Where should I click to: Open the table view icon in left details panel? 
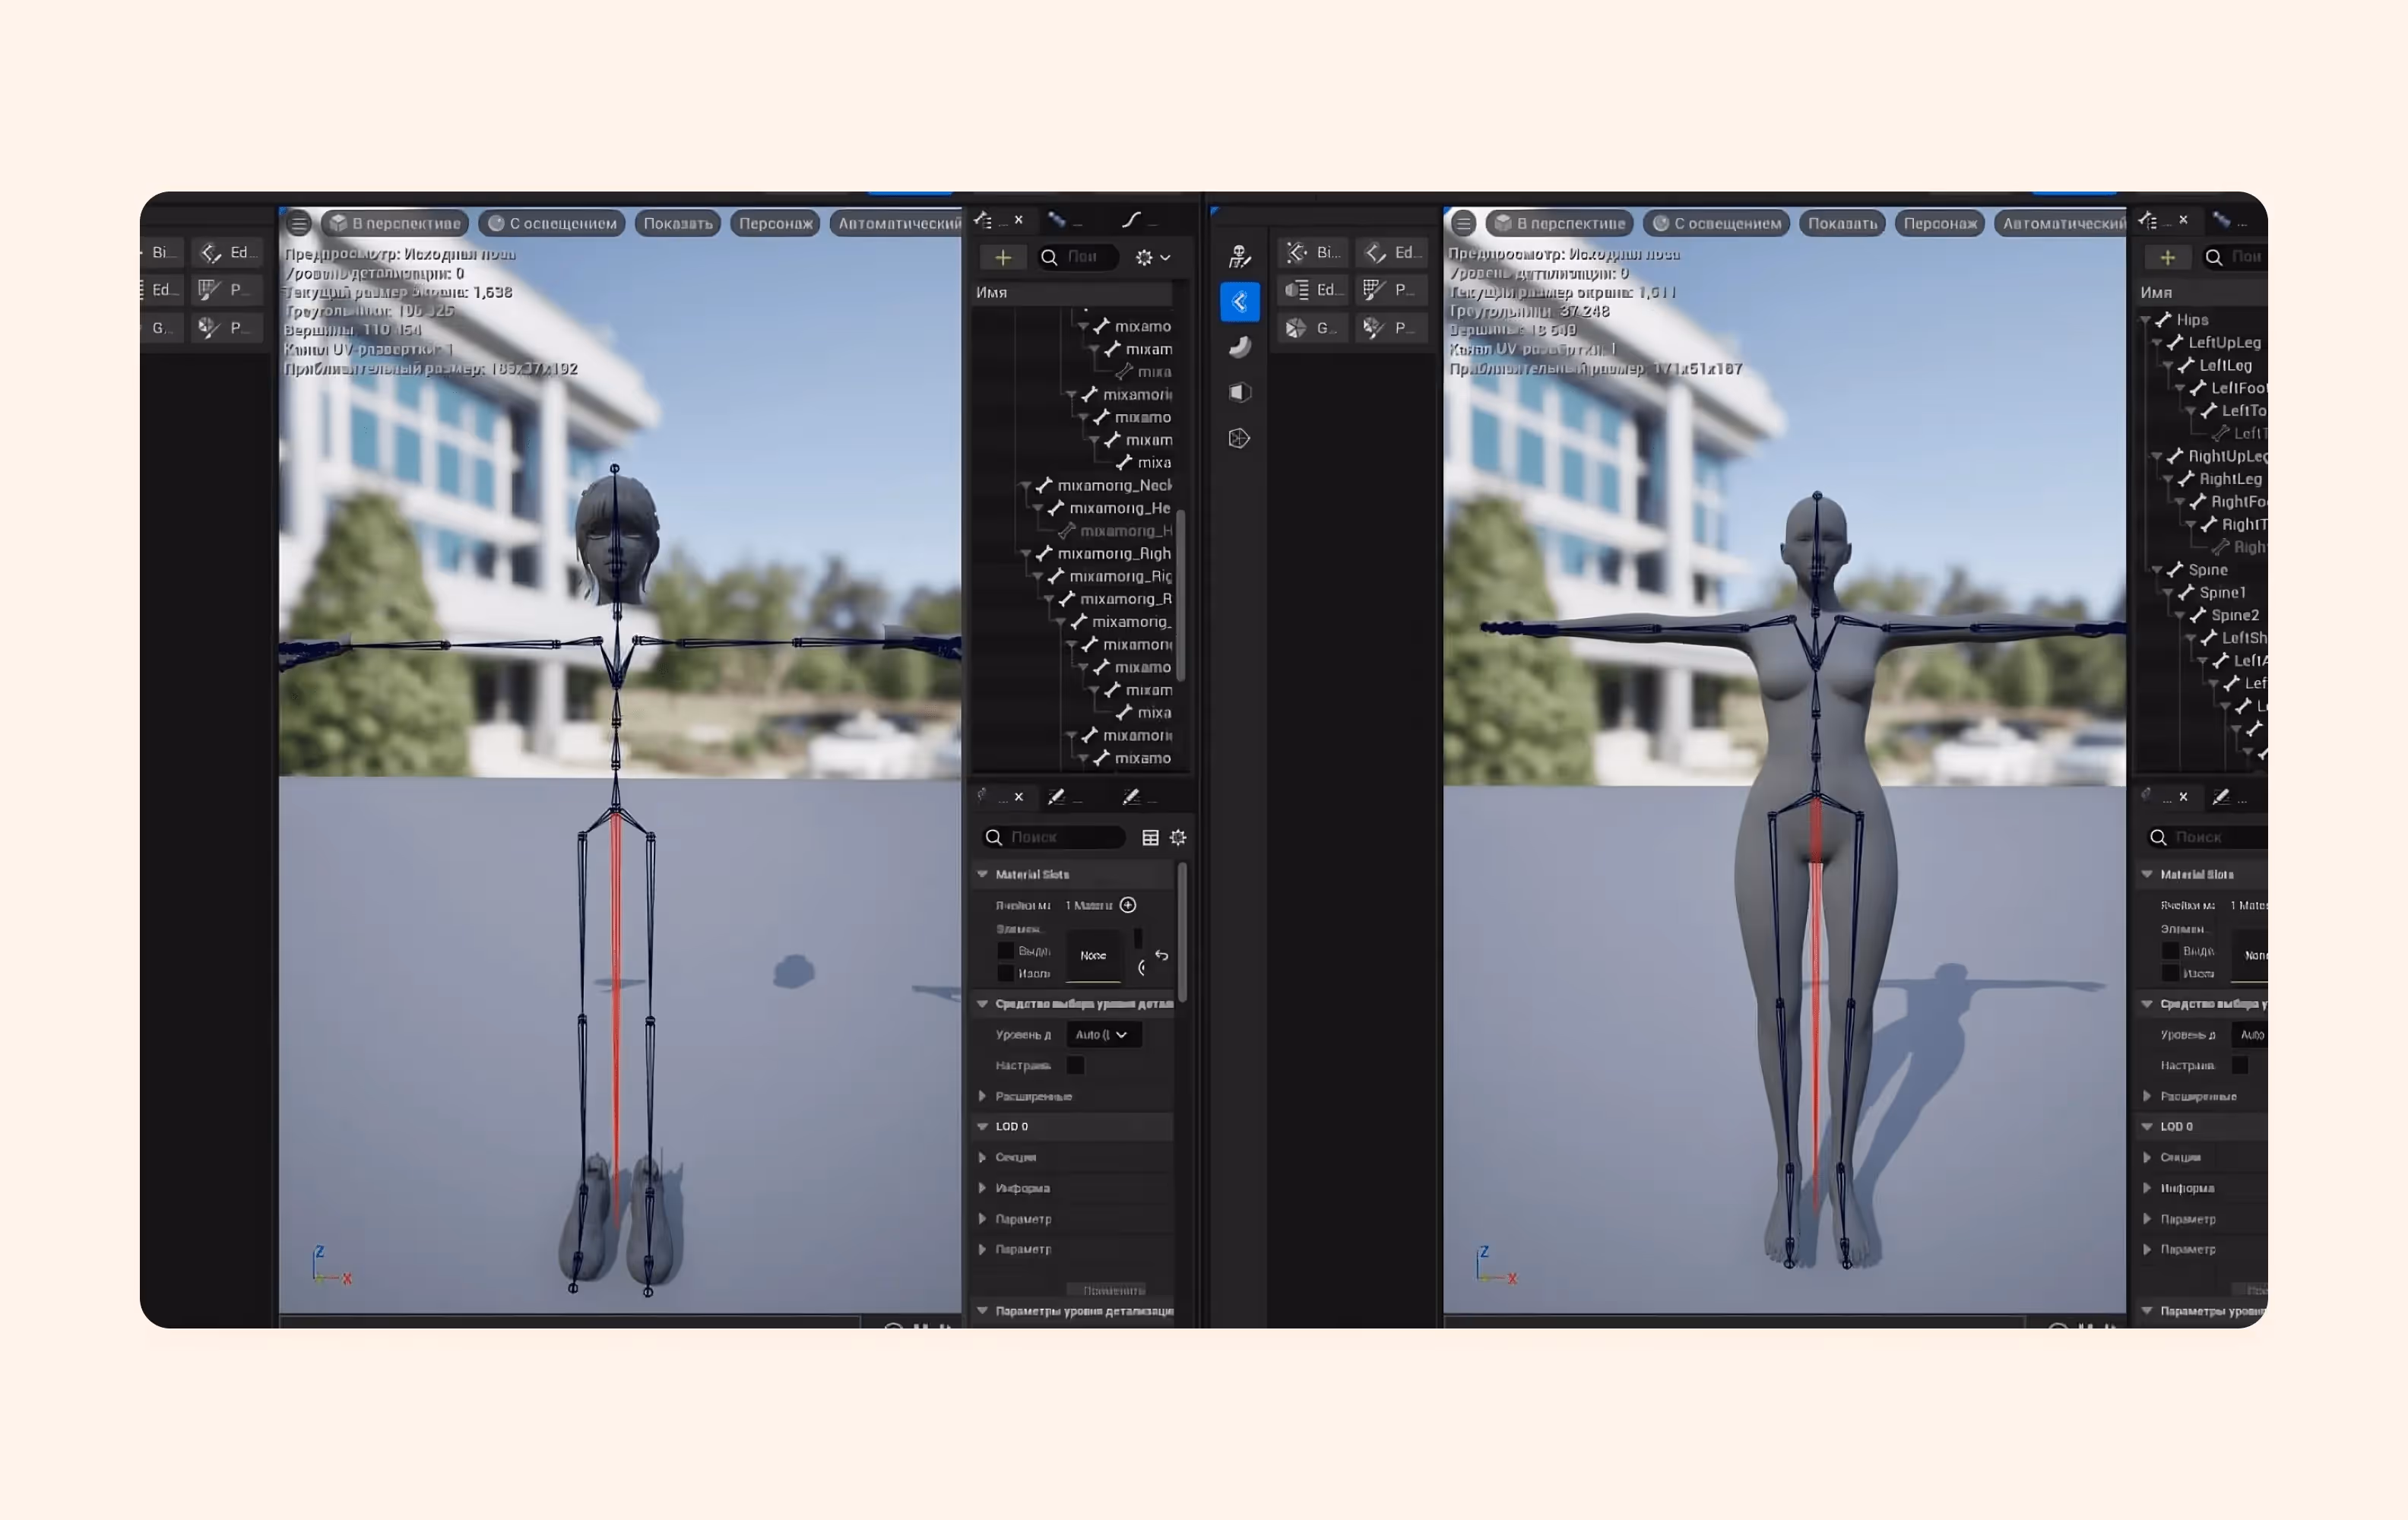[1150, 837]
